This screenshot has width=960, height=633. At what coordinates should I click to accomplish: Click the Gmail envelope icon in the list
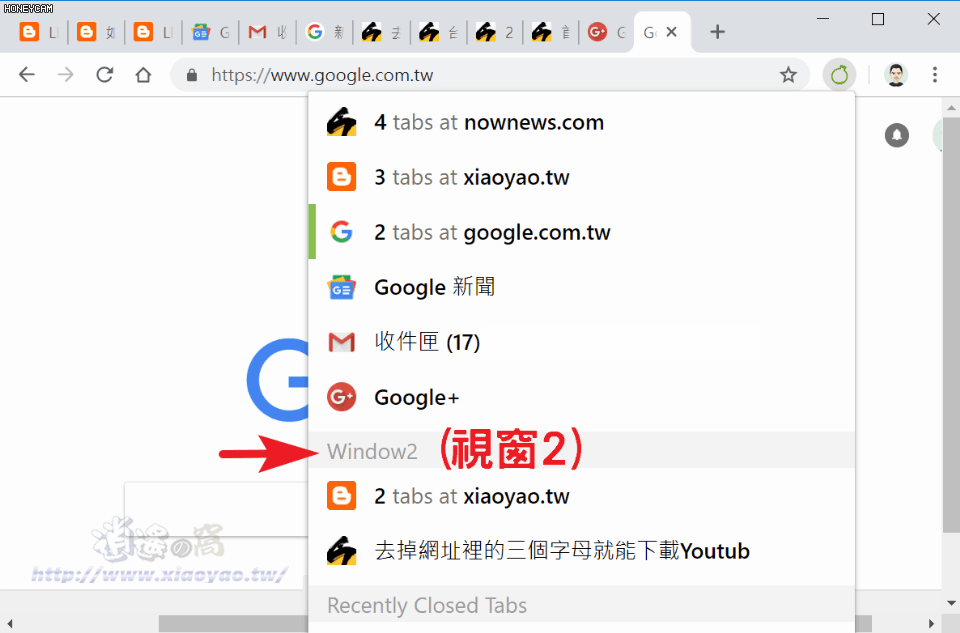pos(341,342)
